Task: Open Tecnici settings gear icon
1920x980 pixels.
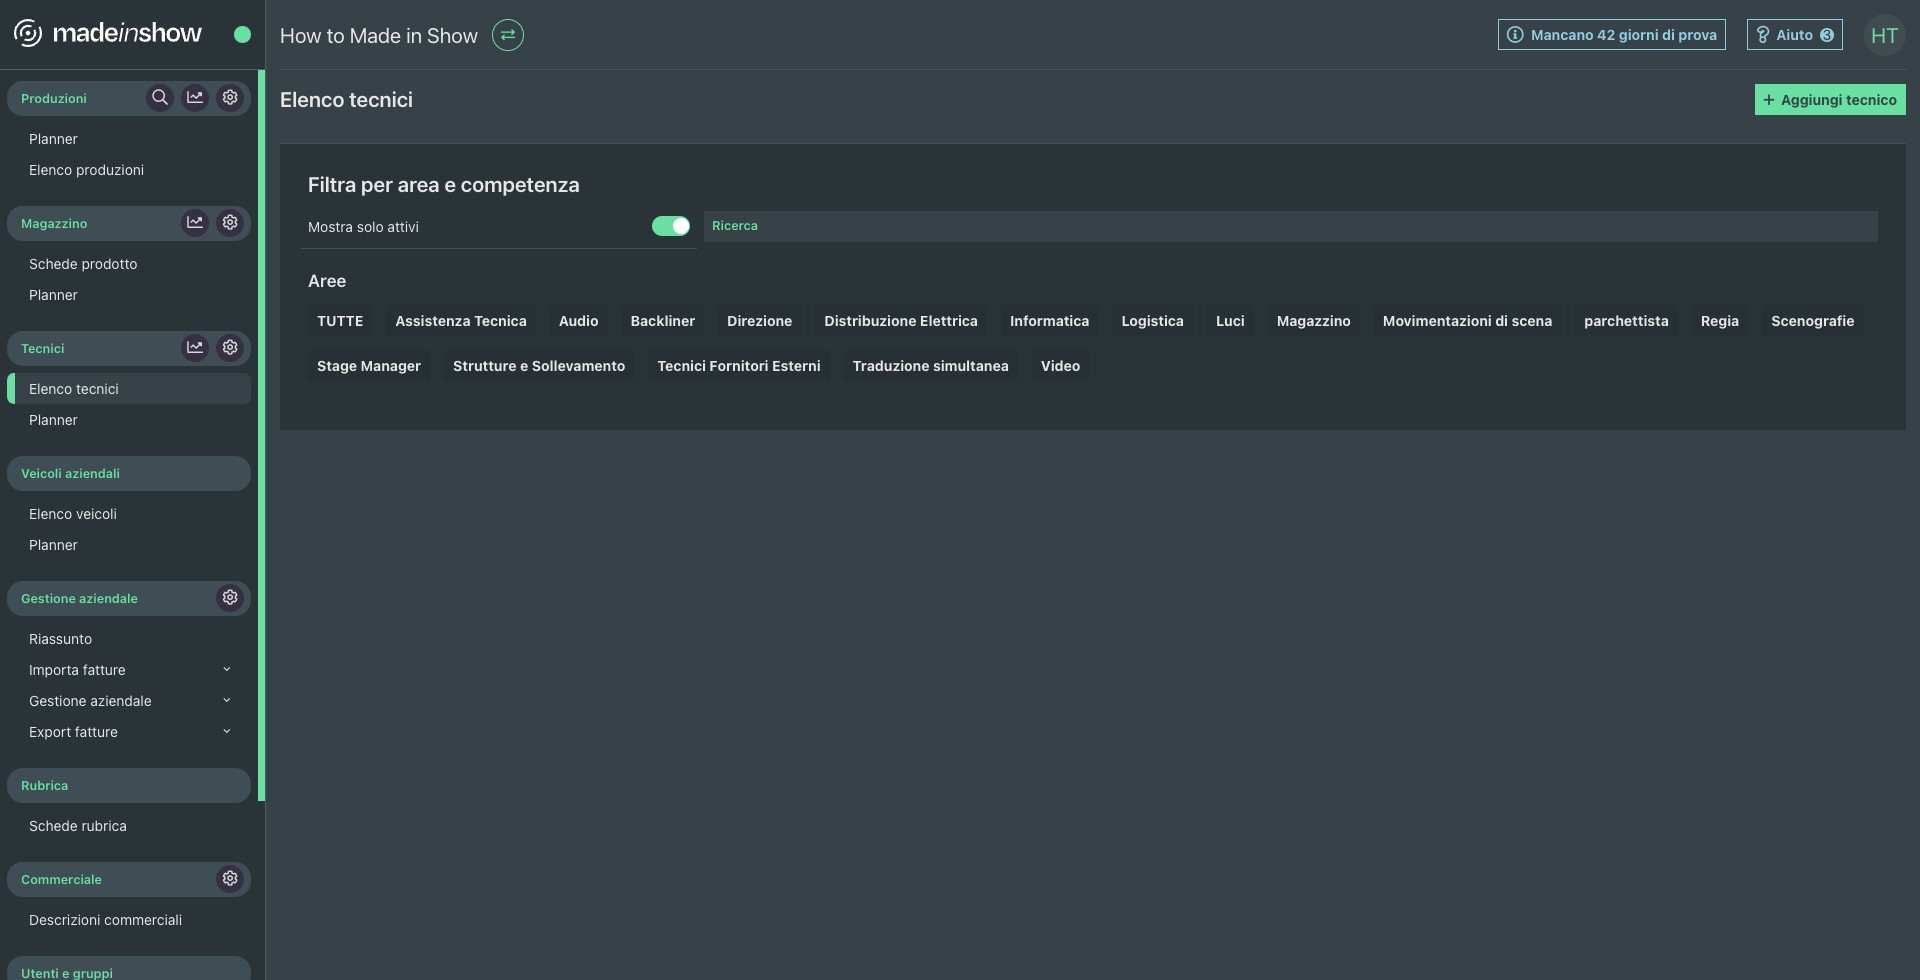Action: coord(230,348)
